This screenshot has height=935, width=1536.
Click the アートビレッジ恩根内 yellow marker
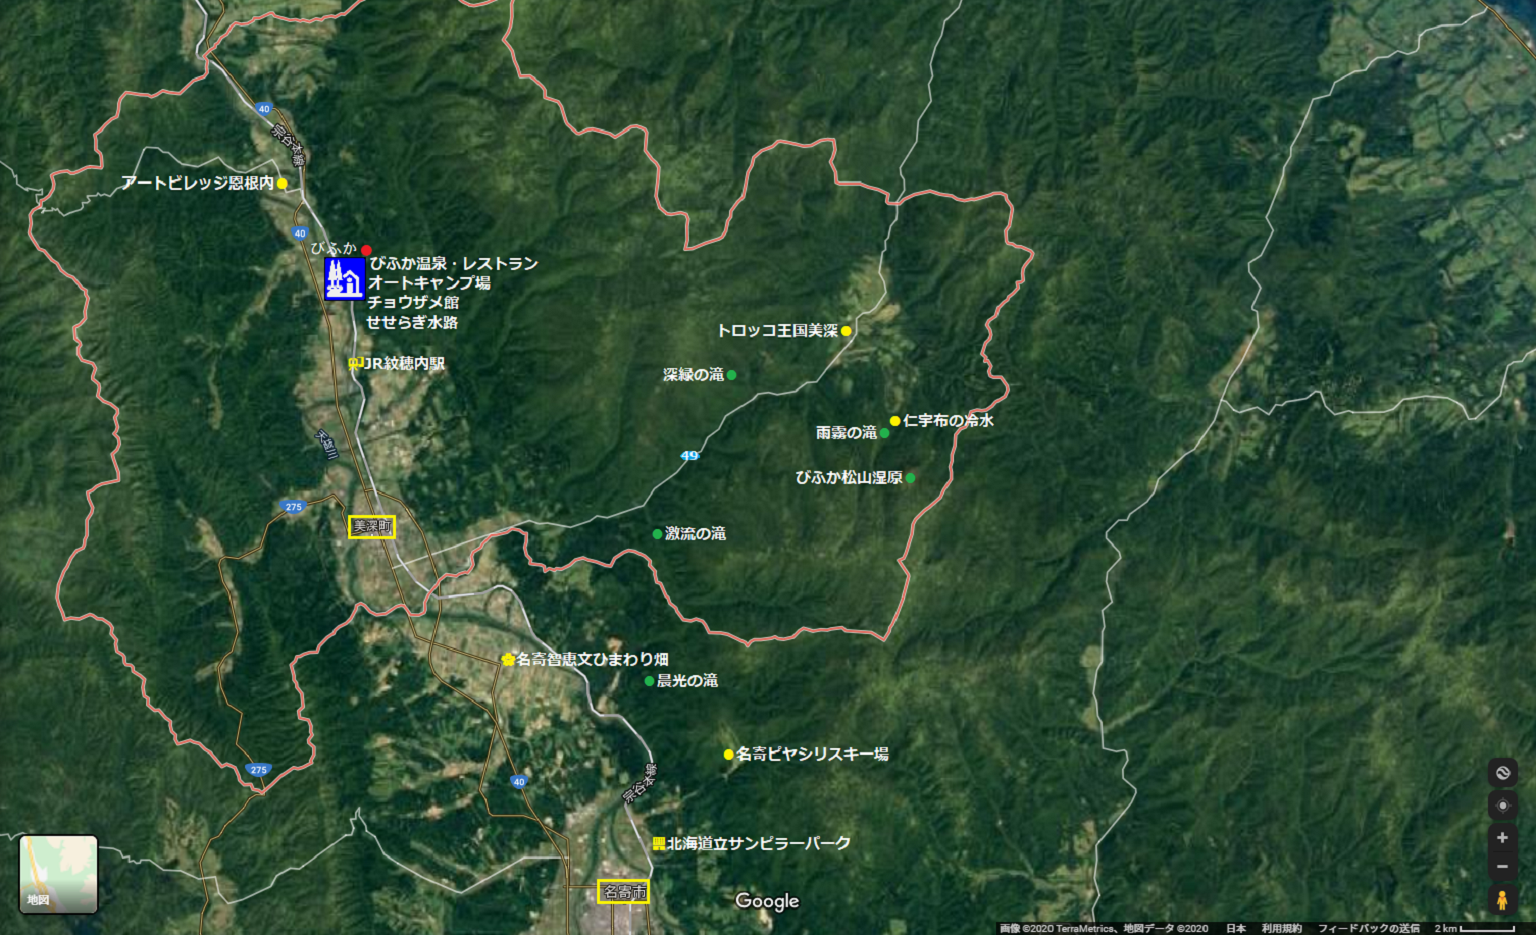282,183
